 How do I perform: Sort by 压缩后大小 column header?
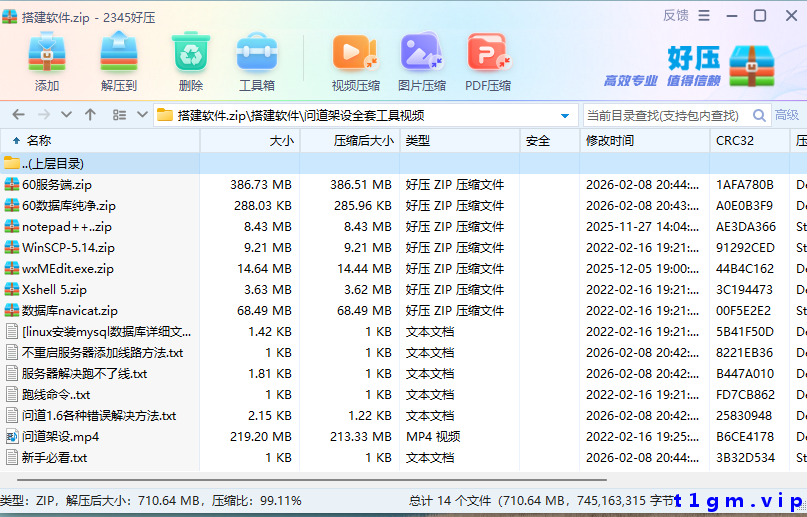coord(350,140)
